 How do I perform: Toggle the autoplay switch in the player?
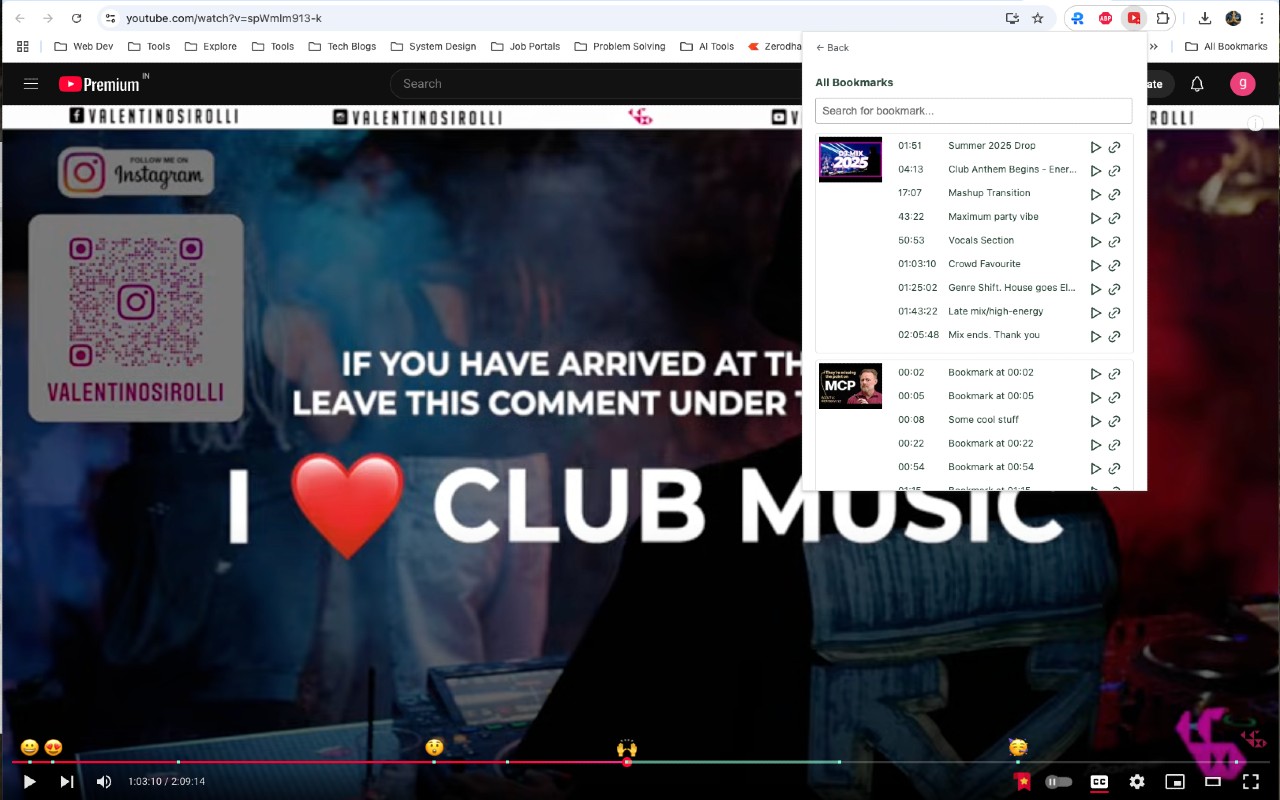1058,781
